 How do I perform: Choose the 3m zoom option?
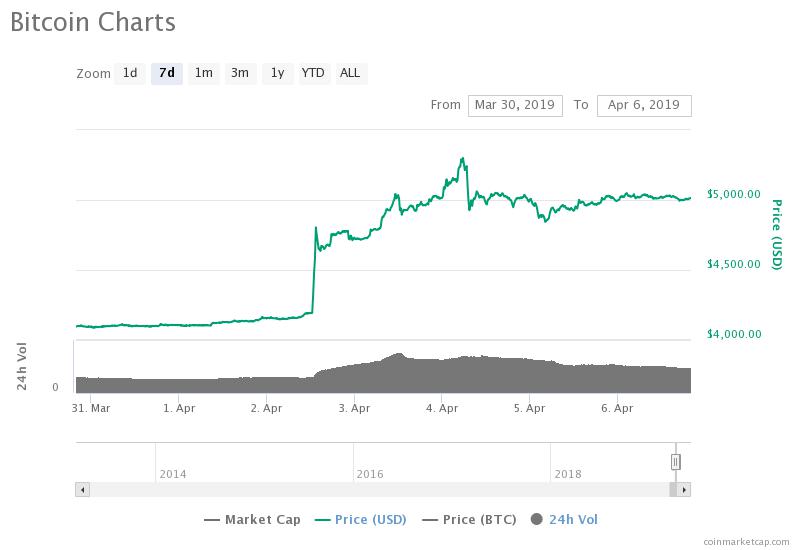240,73
